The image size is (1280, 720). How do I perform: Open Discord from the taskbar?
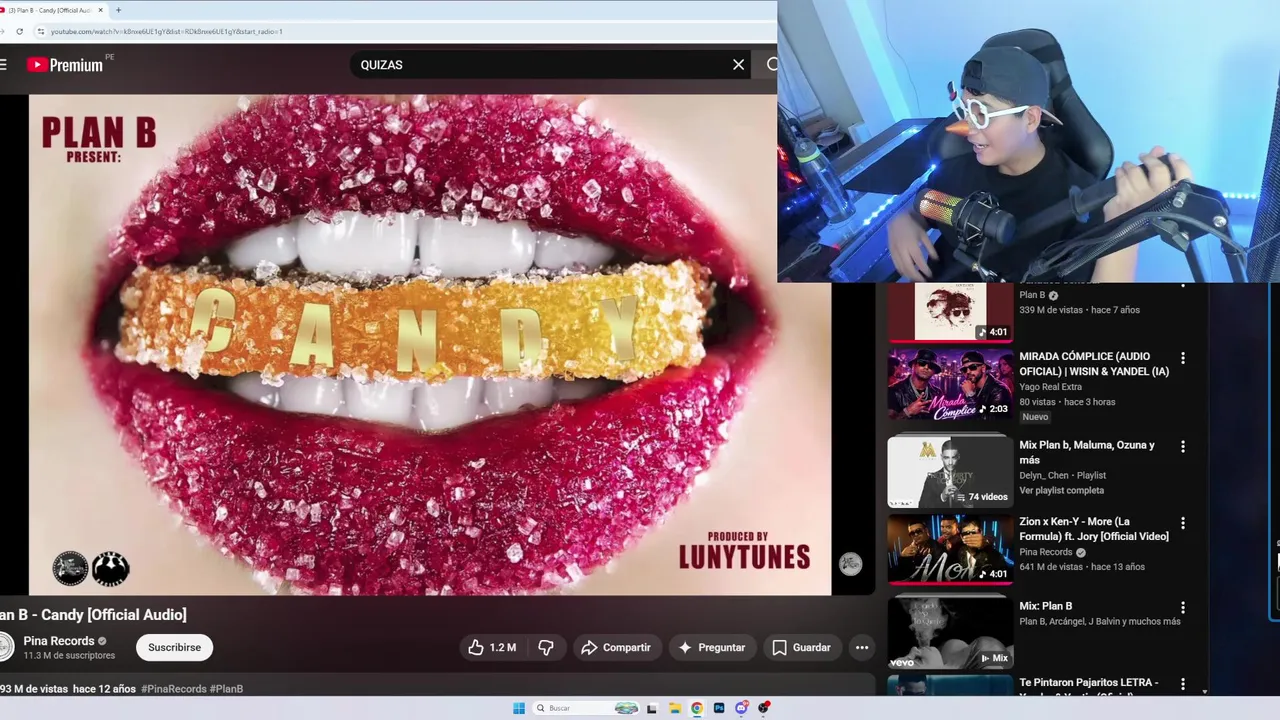click(741, 708)
